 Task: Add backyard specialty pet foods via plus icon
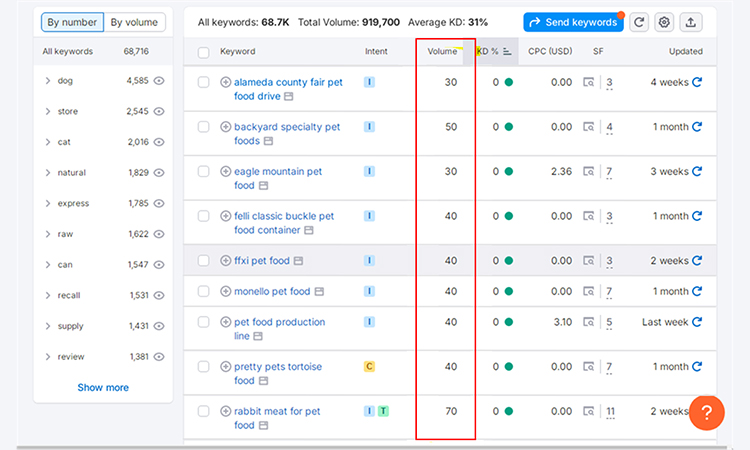pos(225,127)
